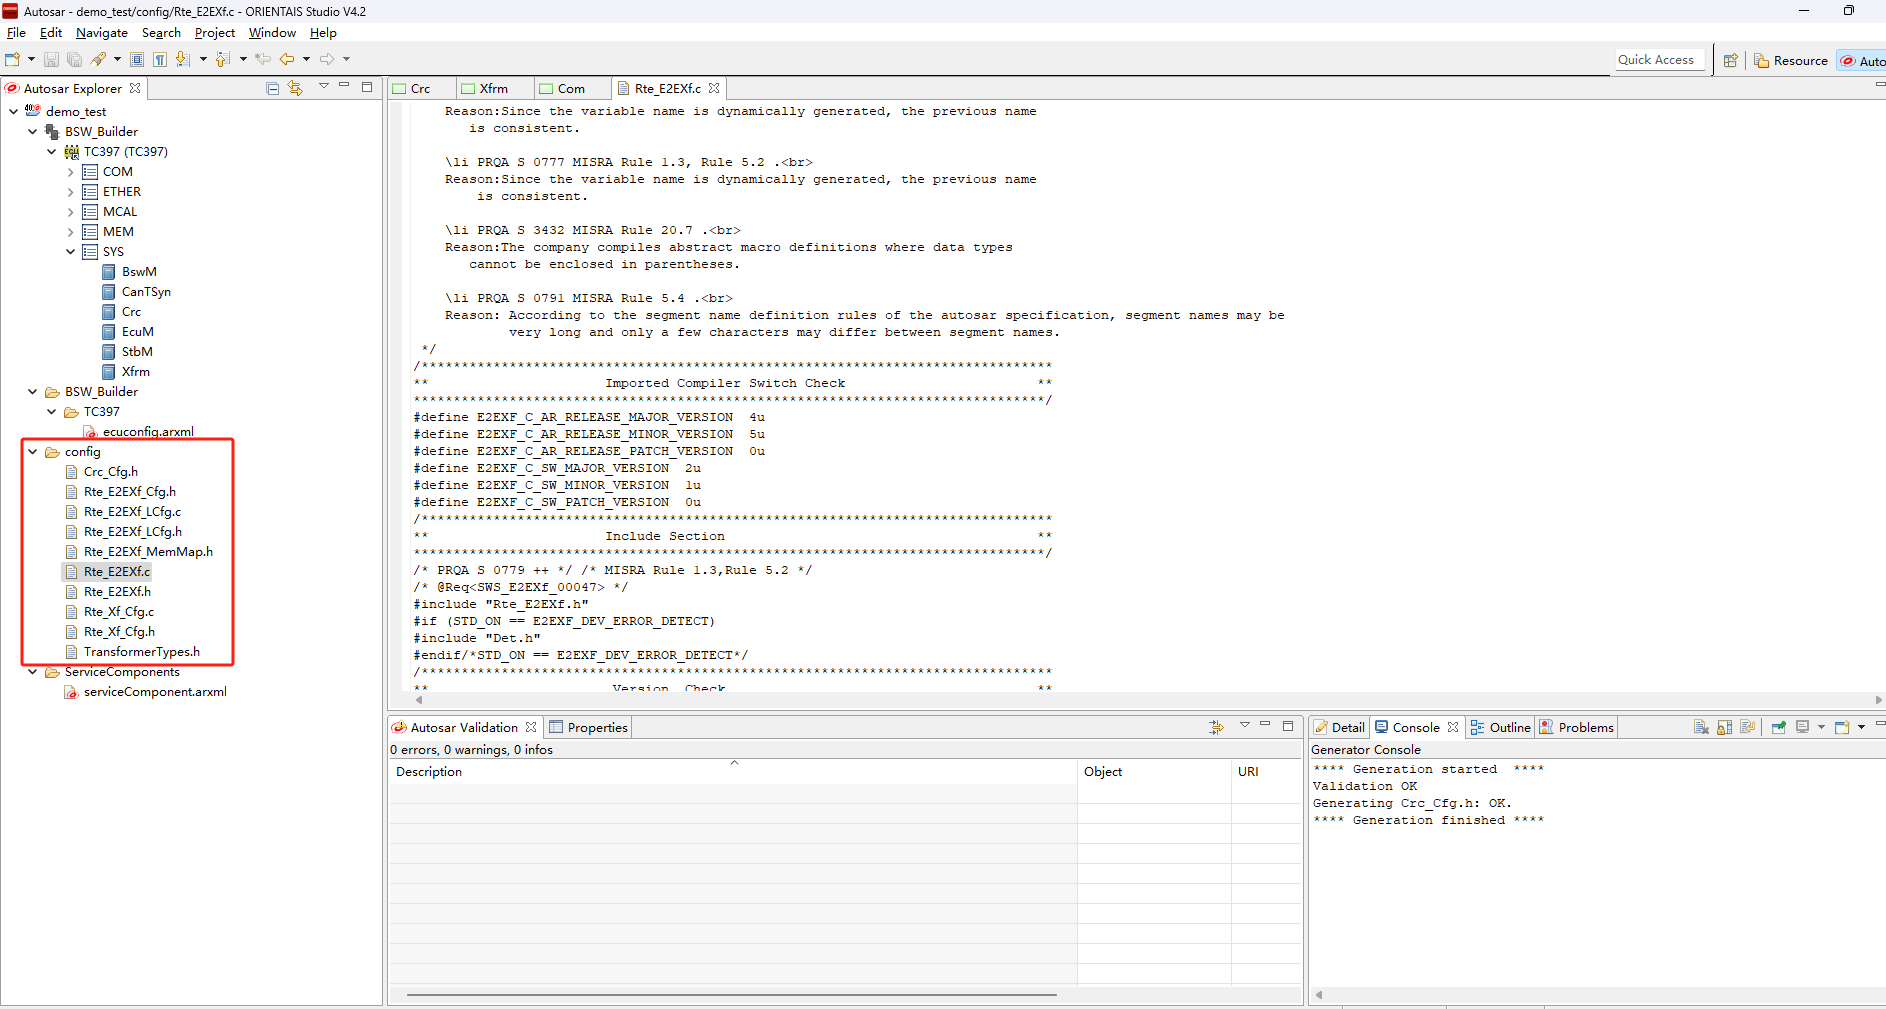Open the Autosar Explorer view menu dropdown
The height and width of the screenshot is (1009, 1886).
[x=323, y=87]
